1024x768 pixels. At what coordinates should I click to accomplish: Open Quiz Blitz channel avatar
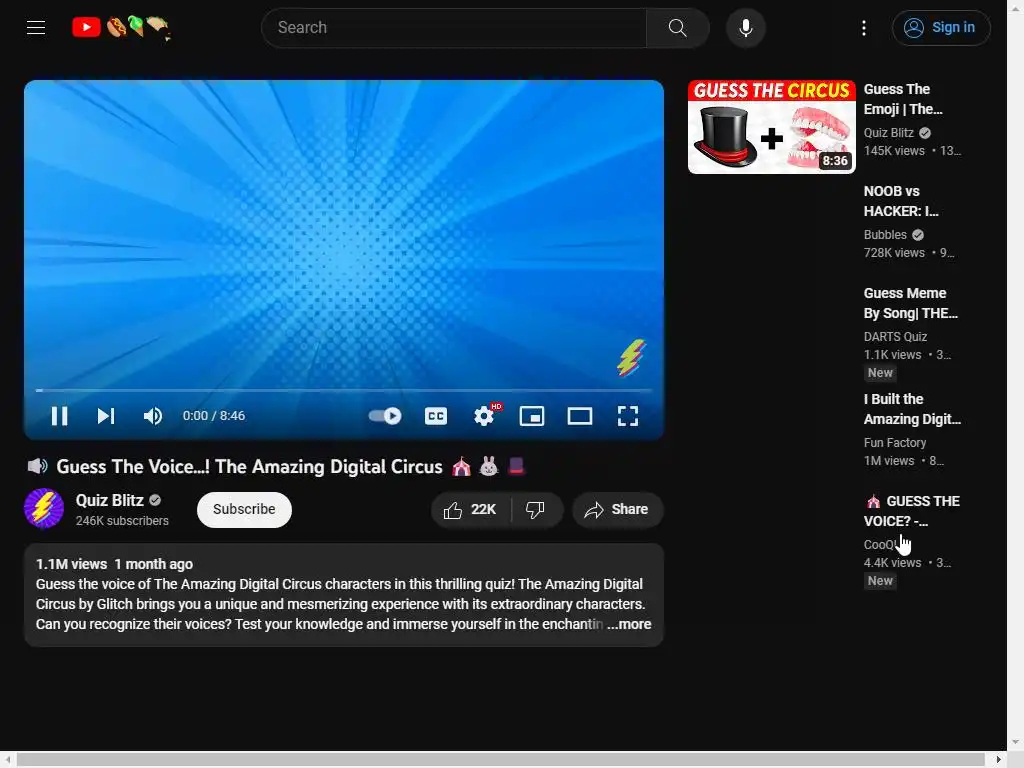pos(44,509)
